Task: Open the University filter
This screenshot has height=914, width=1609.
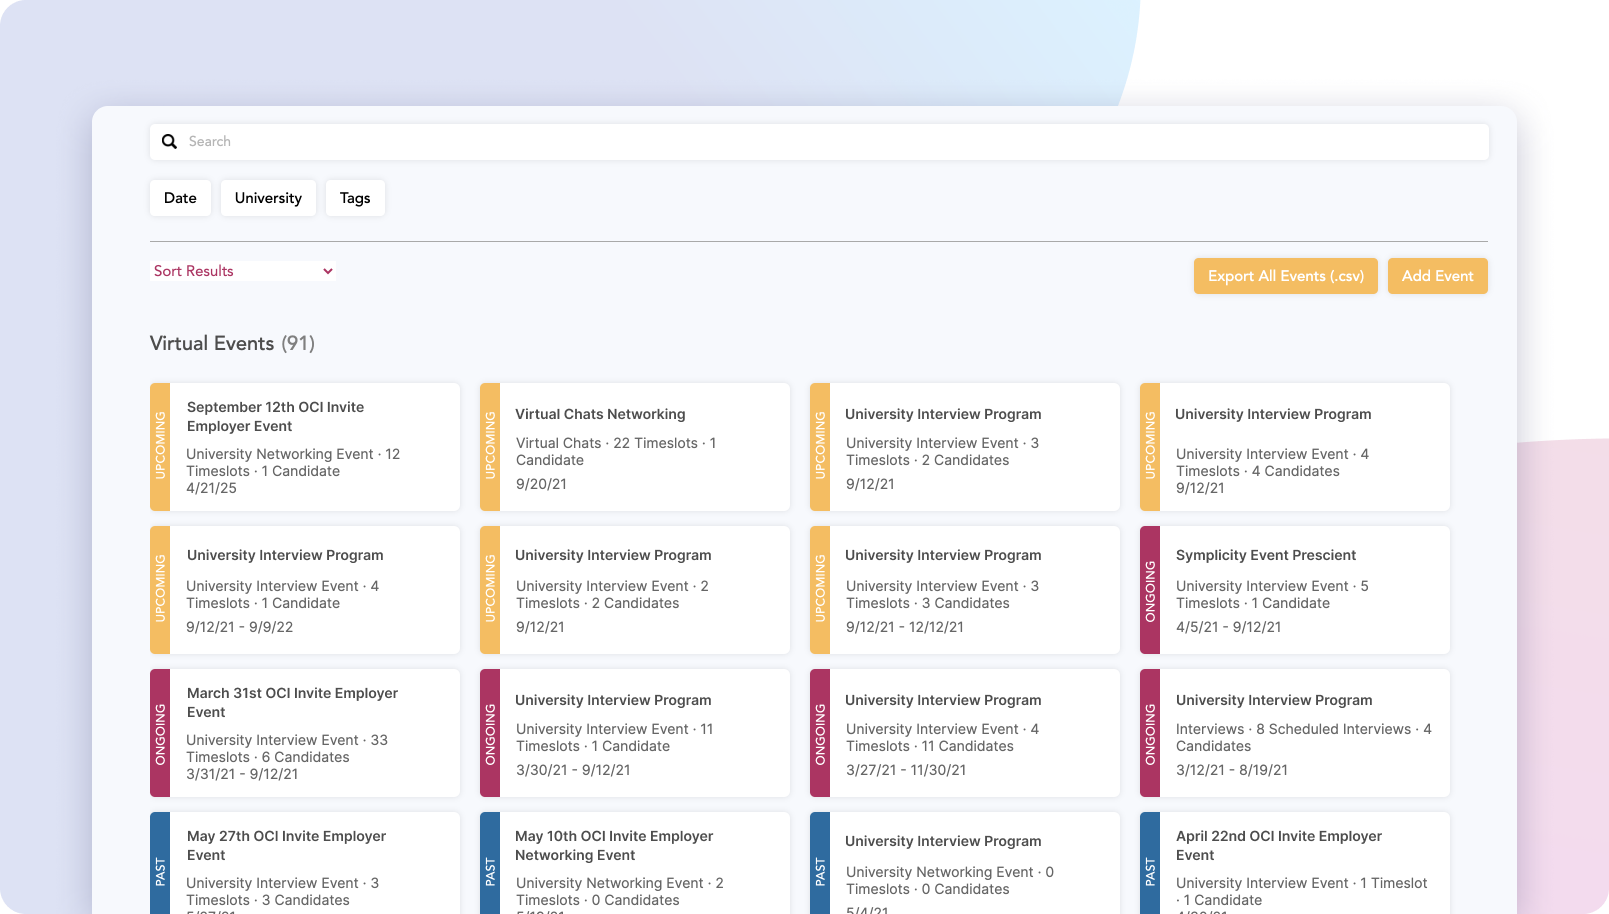Action: point(268,198)
